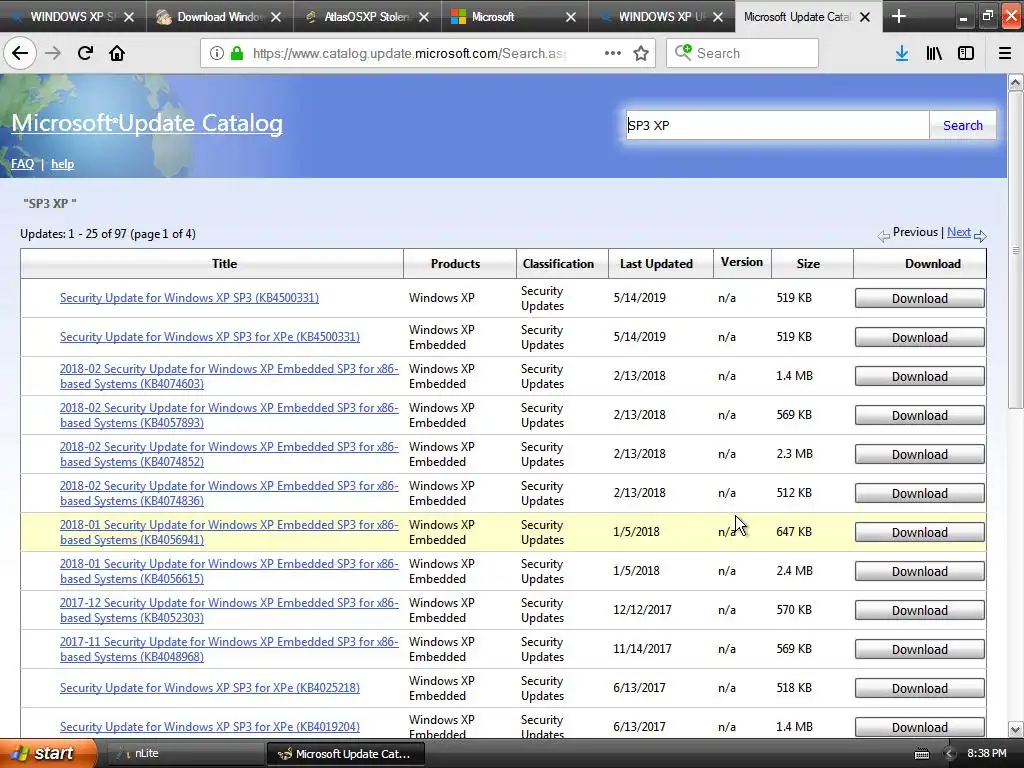Click Microsoft Update Catalog taskbar button
Viewport: 1024px width, 768px height.
(345, 754)
